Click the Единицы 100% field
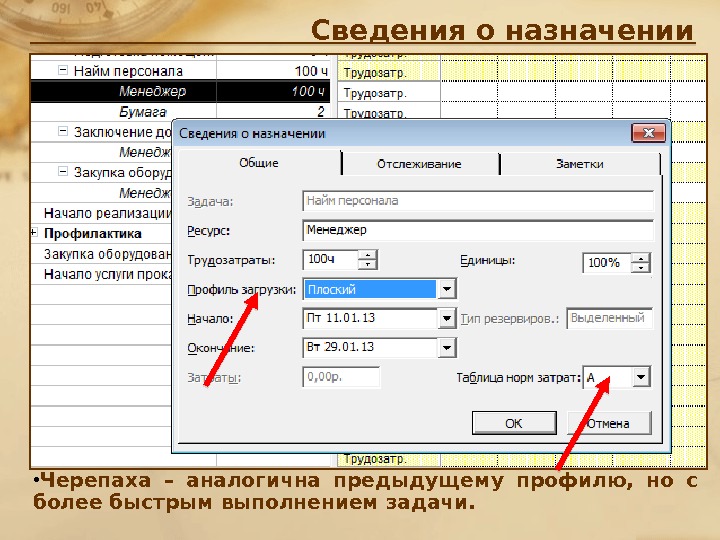Image resolution: width=720 pixels, height=540 pixels. (x=607, y=263)
